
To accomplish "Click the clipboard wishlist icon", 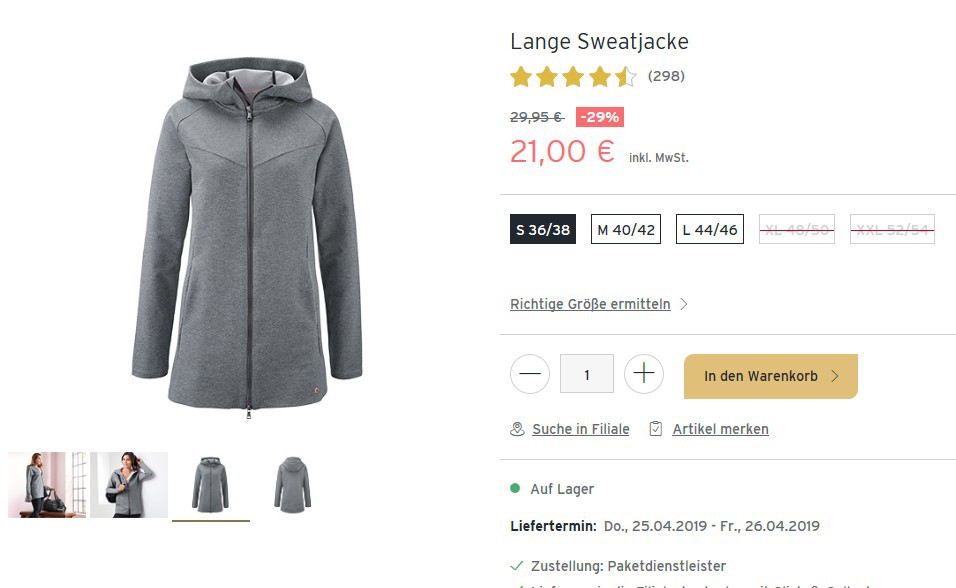I will click(x=656, y=429).
